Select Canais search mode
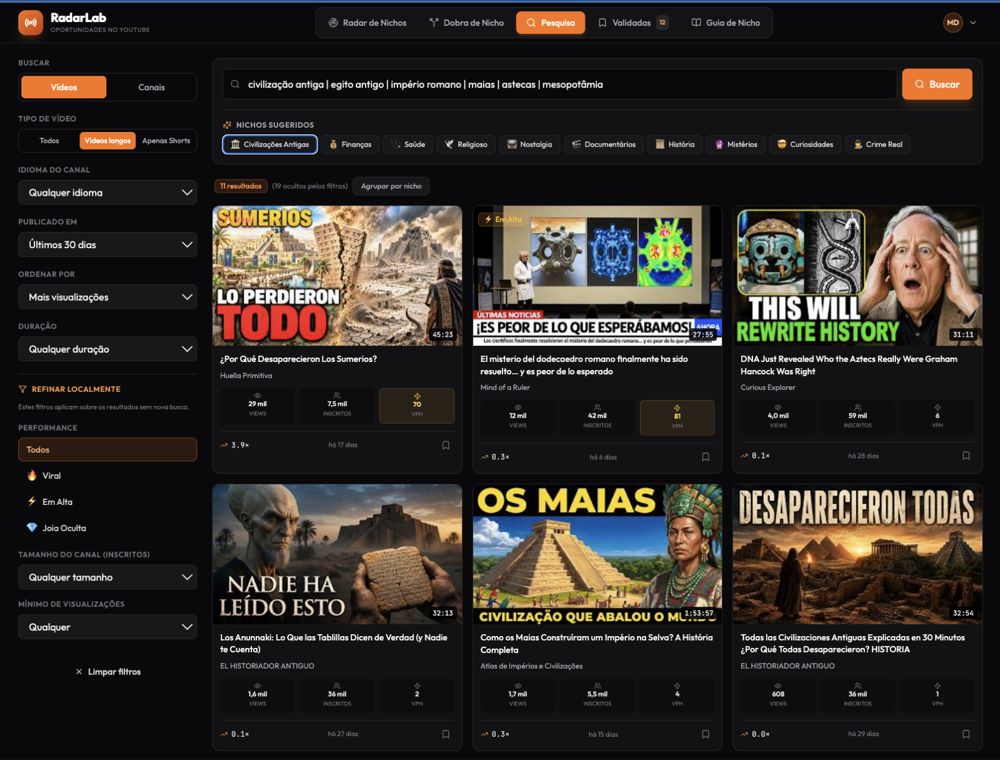This screenshot has height=760, width=1000. coord(151,87)
